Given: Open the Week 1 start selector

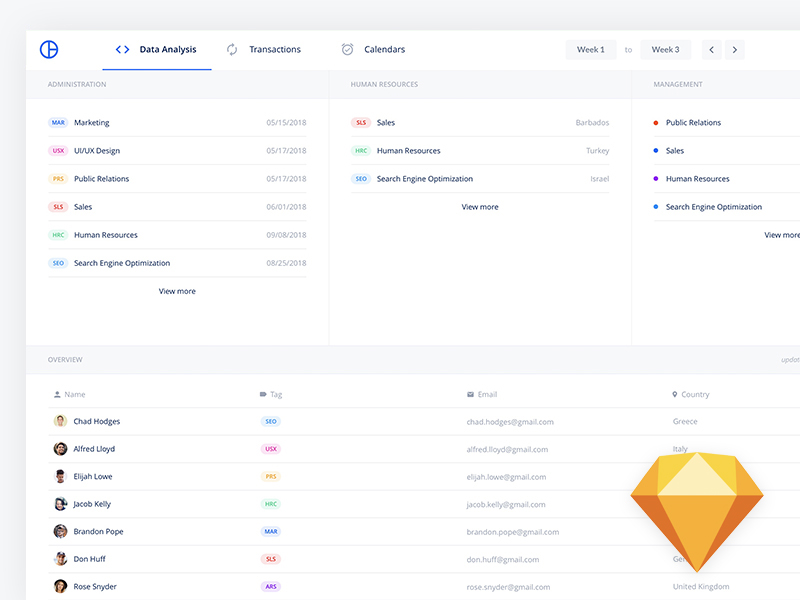Looking at the screenshot, I should (590, 49).
